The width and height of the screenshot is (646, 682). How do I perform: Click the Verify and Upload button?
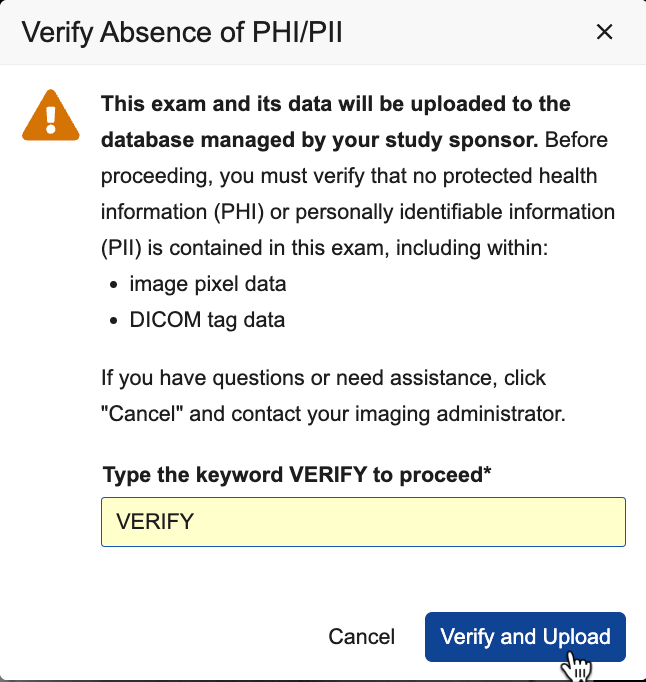coord(525,637)
